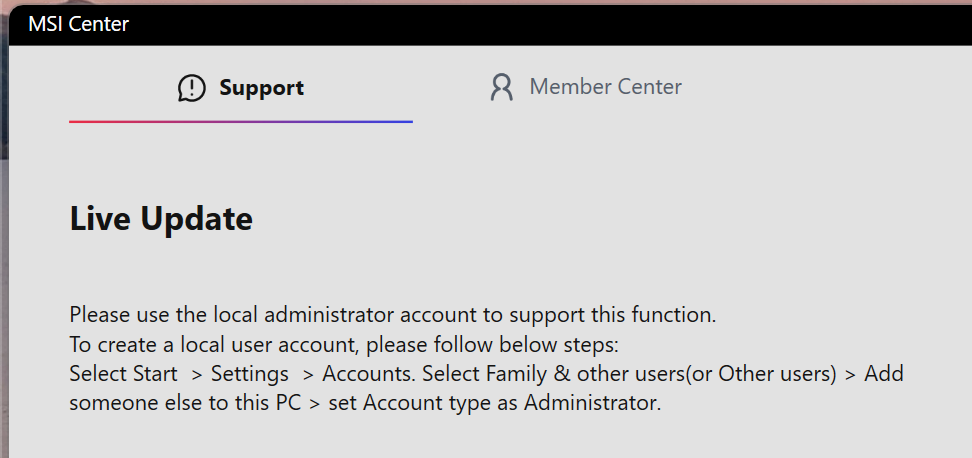Image resolution: width=972 pixels, height=458 pixels.
Task: Click the 'To create a local user account' line
Action: pyautogui.click(x=344, y=345)
